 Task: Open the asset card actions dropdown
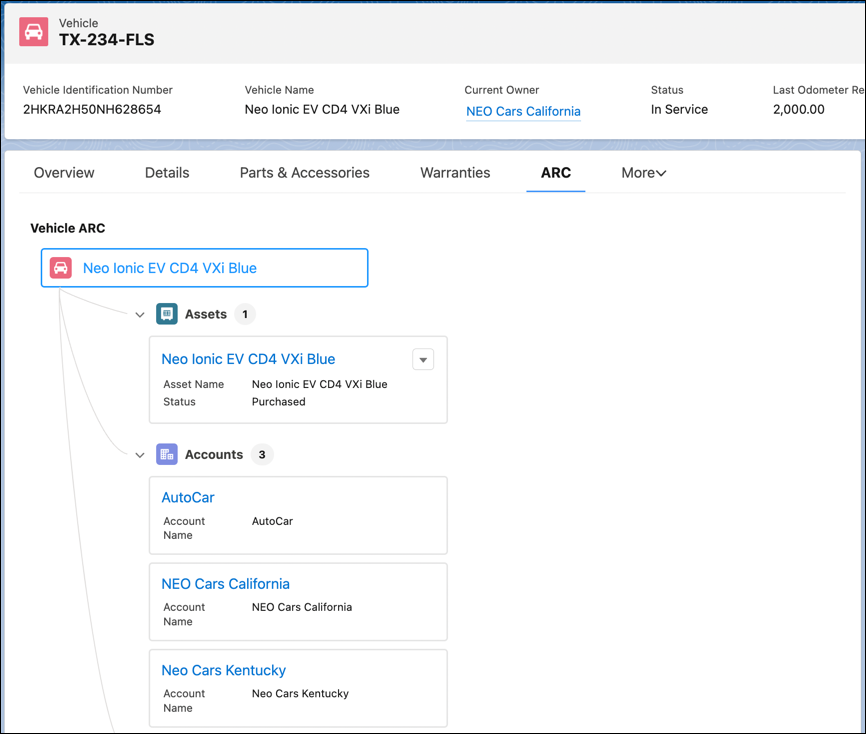423,359
